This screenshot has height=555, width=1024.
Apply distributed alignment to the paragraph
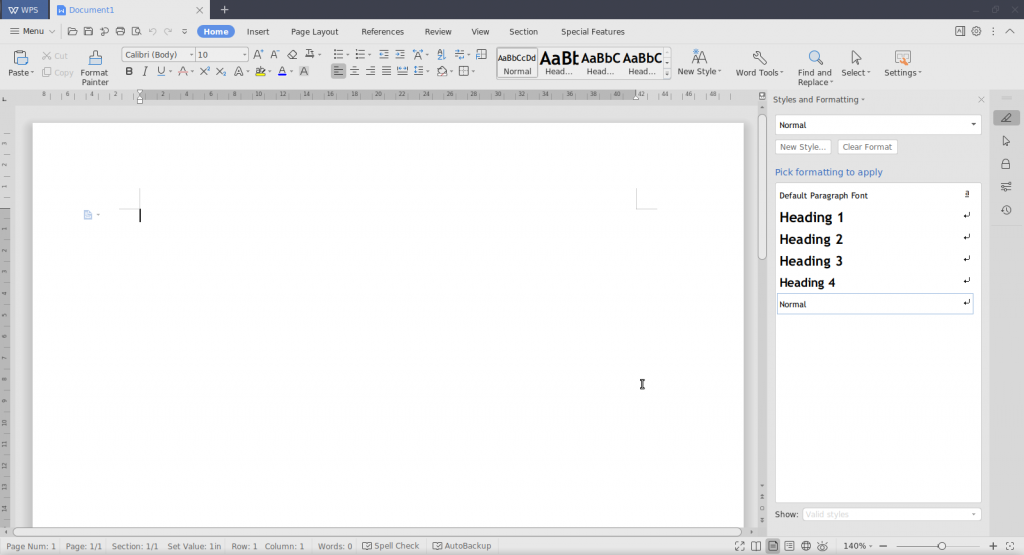coord(402,71)
